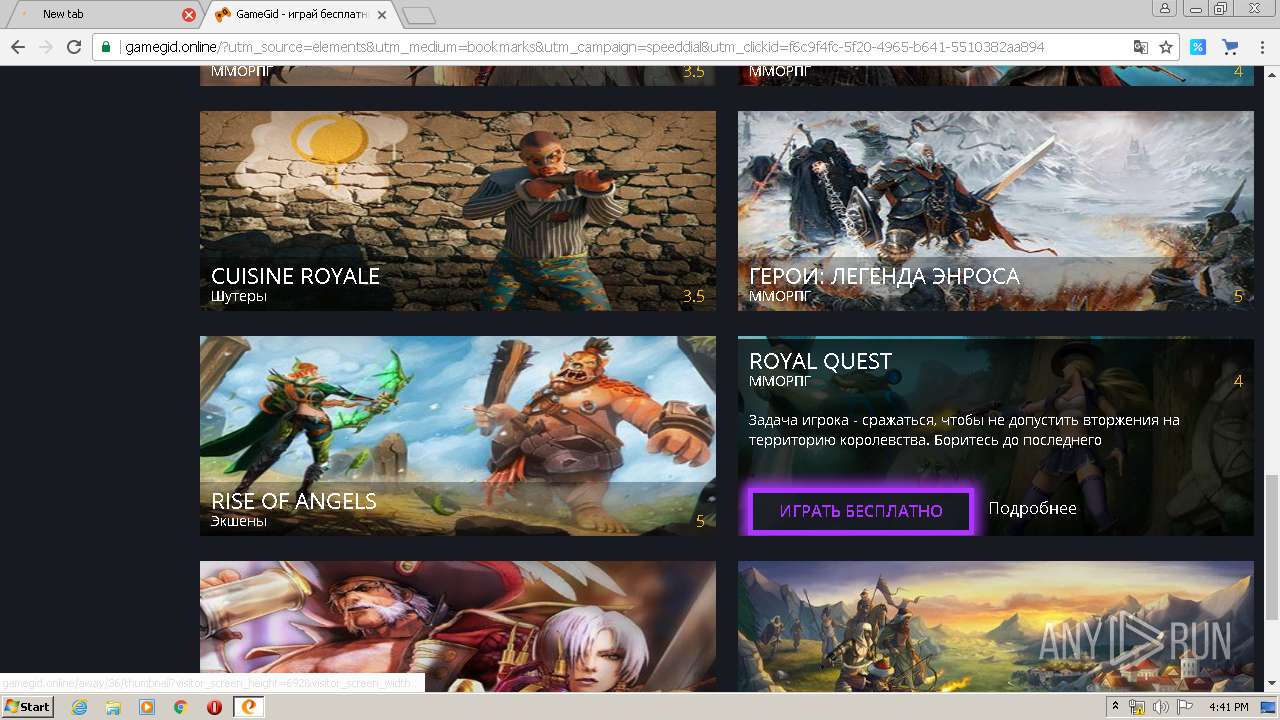Click the scrollbar up arrow
This screenshot has height=720, width=1280.
tap(1271, 73)
